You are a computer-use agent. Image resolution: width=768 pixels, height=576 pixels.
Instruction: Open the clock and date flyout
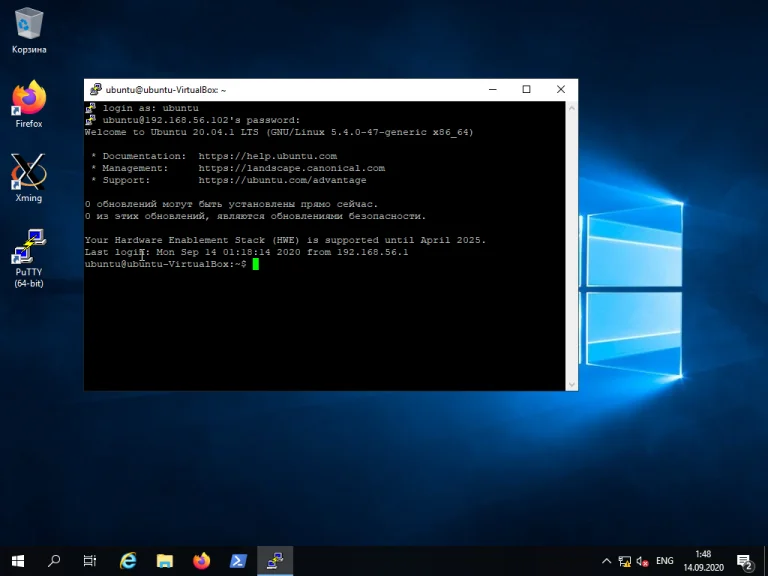pos(703,561)
